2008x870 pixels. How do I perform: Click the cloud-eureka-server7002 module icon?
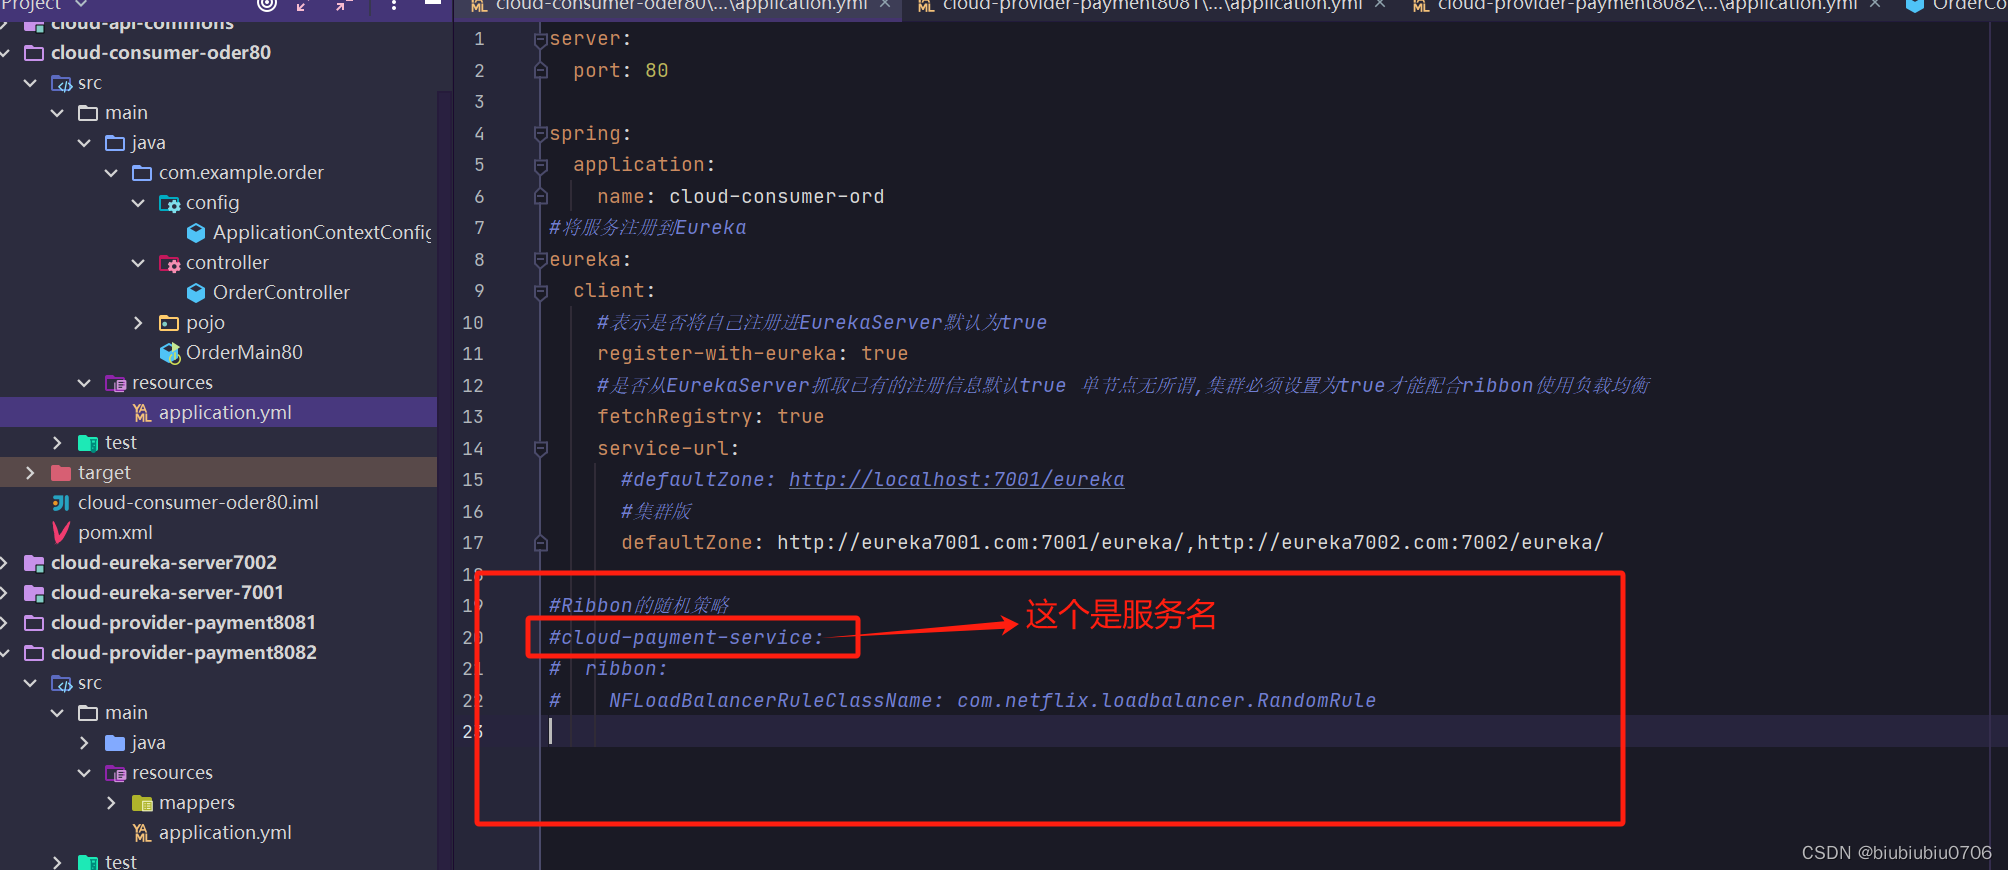(34, 563)
